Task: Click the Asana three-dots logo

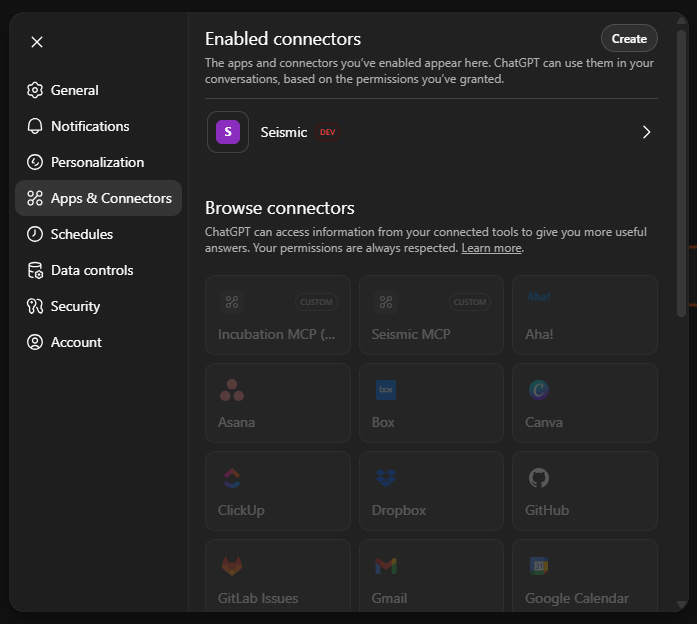Action: [232, 390]
